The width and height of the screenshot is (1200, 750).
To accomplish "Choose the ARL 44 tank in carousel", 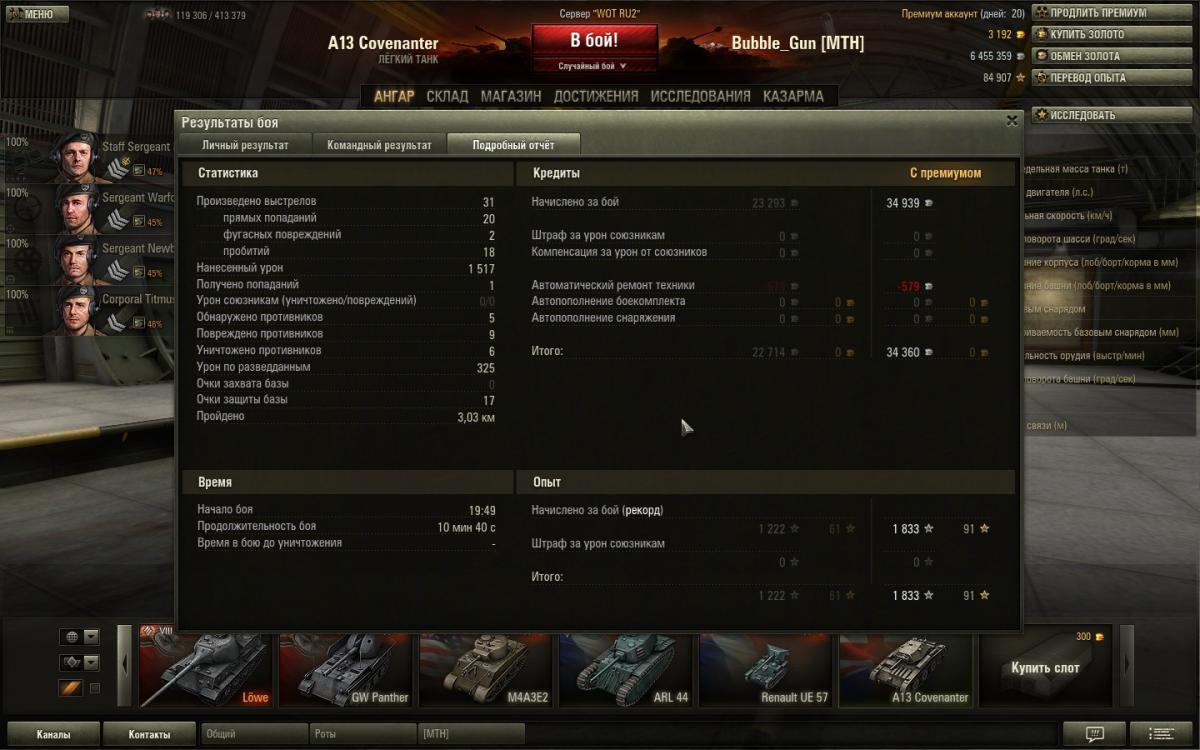I will pos(625,667).
